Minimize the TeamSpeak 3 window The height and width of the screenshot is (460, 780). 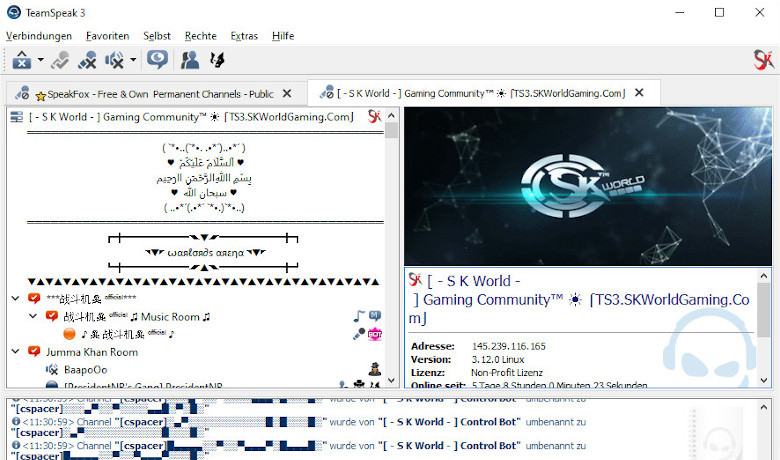tap(680, 12)
